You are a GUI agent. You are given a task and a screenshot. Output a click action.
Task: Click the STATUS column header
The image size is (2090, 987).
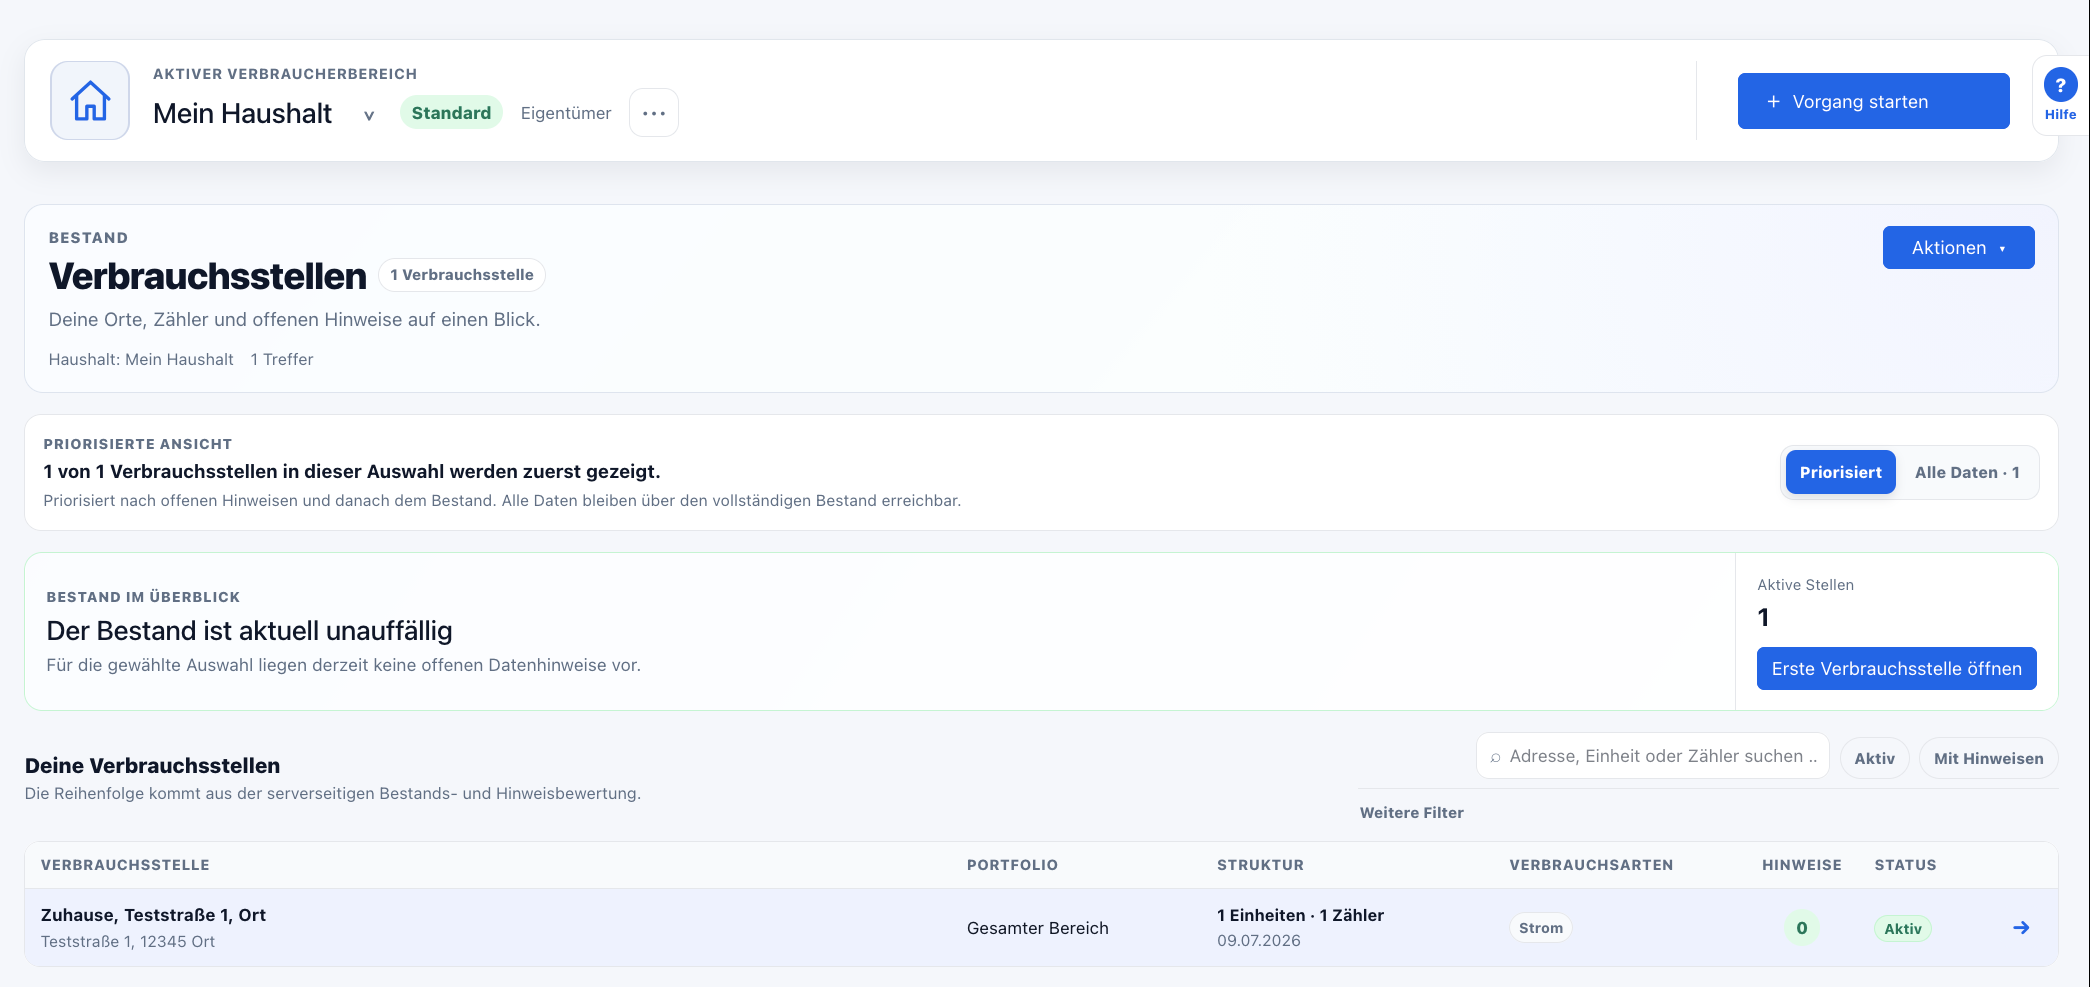1905,865
